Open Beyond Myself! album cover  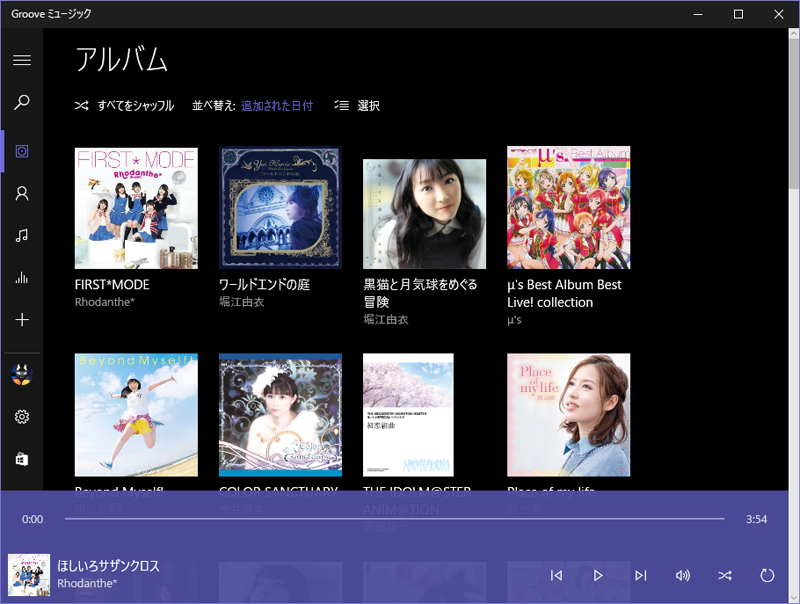point(136,415)
